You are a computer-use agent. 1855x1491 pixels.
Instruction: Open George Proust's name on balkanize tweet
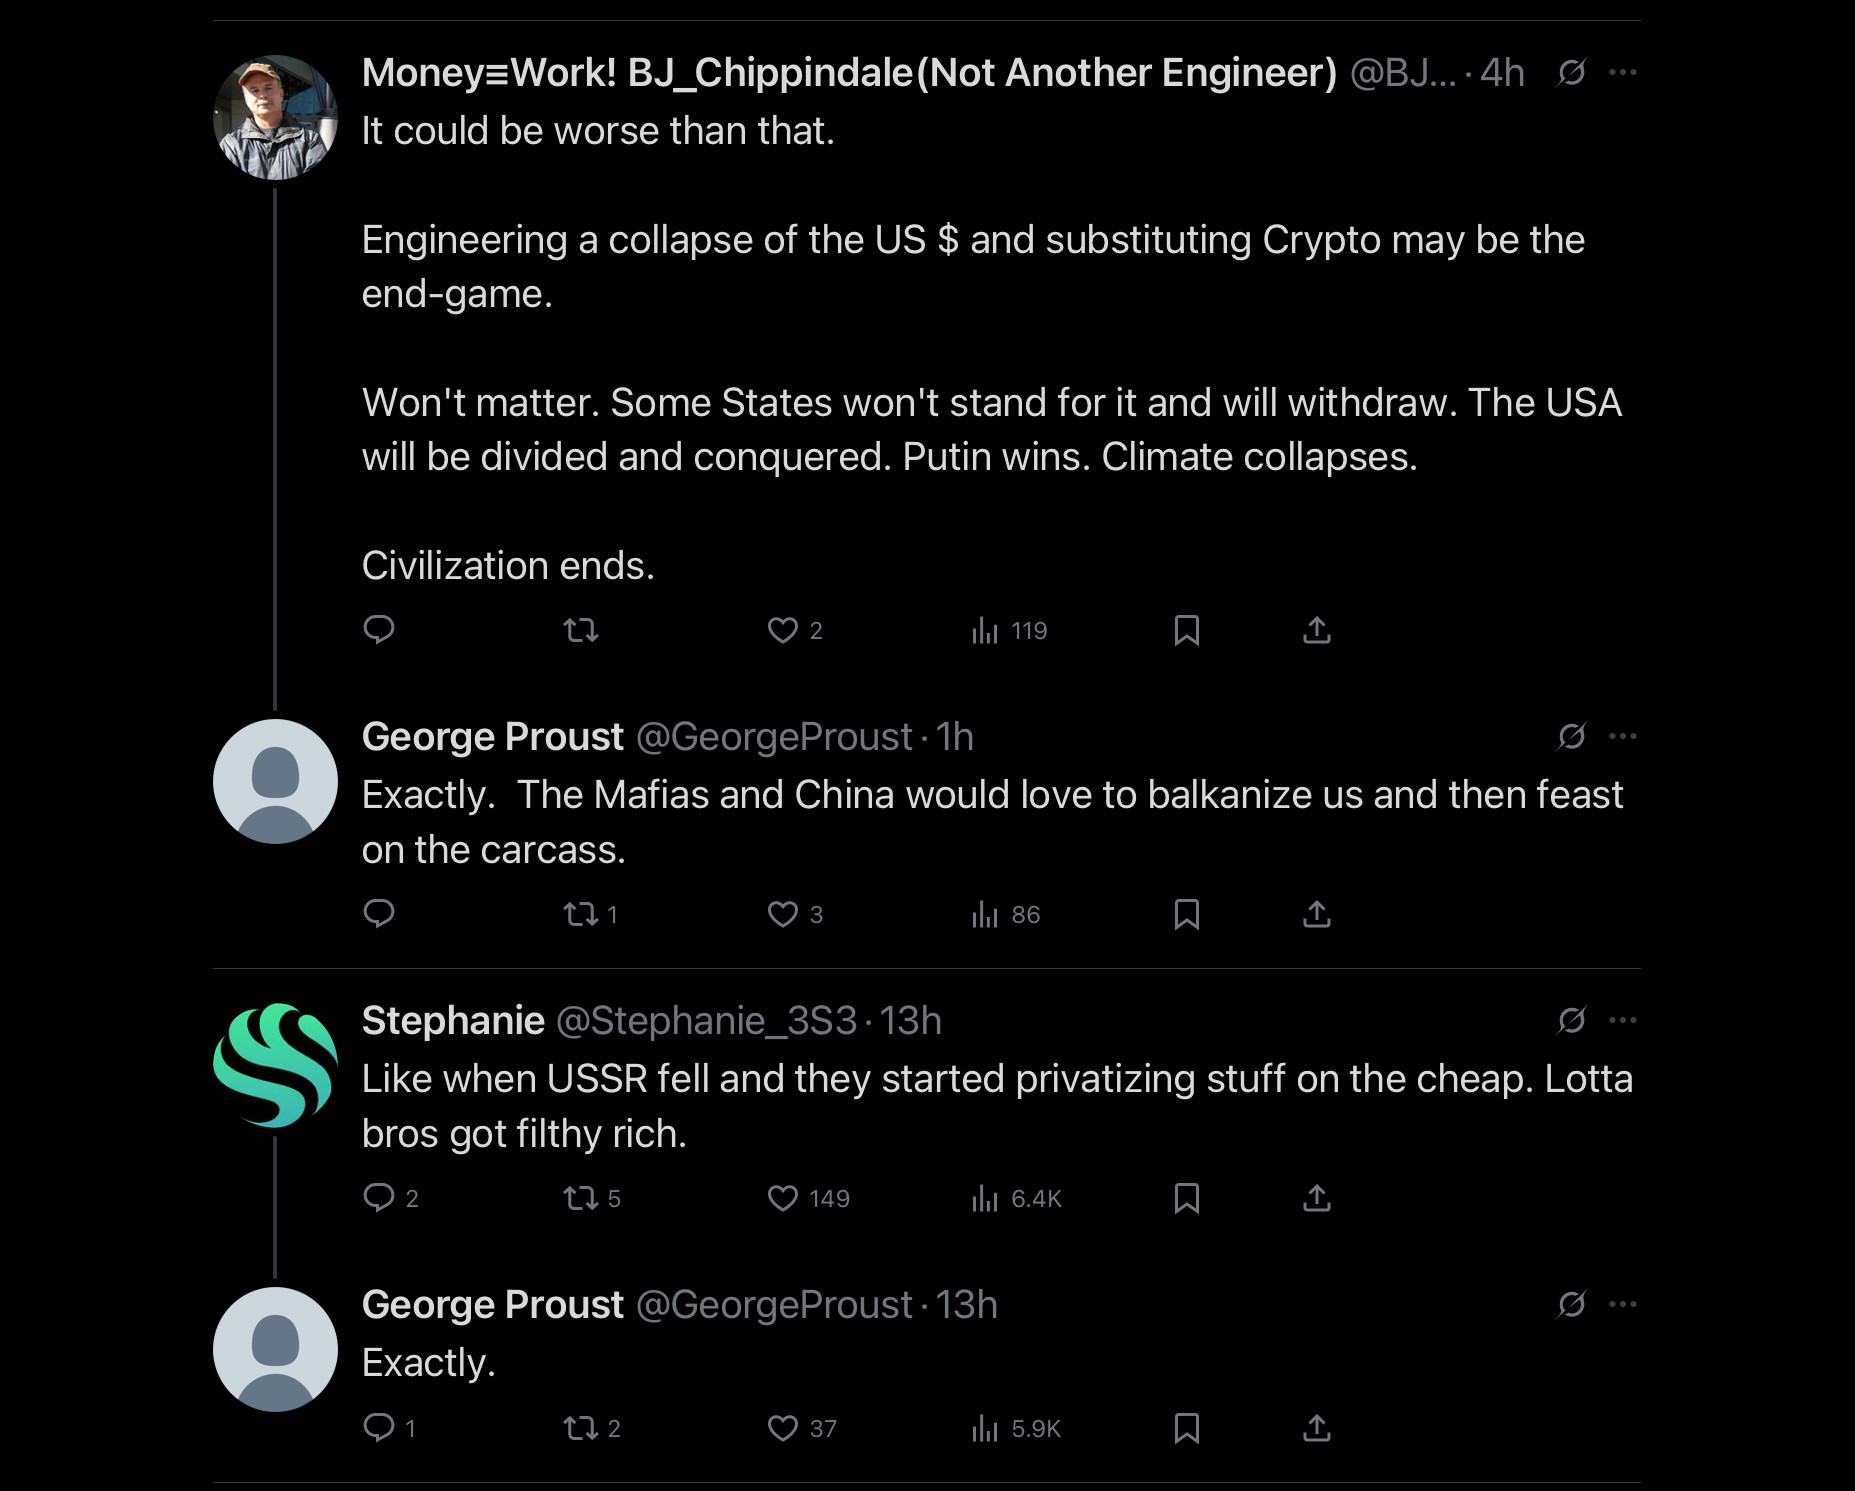pyautogui.click(x=492, y=736)
